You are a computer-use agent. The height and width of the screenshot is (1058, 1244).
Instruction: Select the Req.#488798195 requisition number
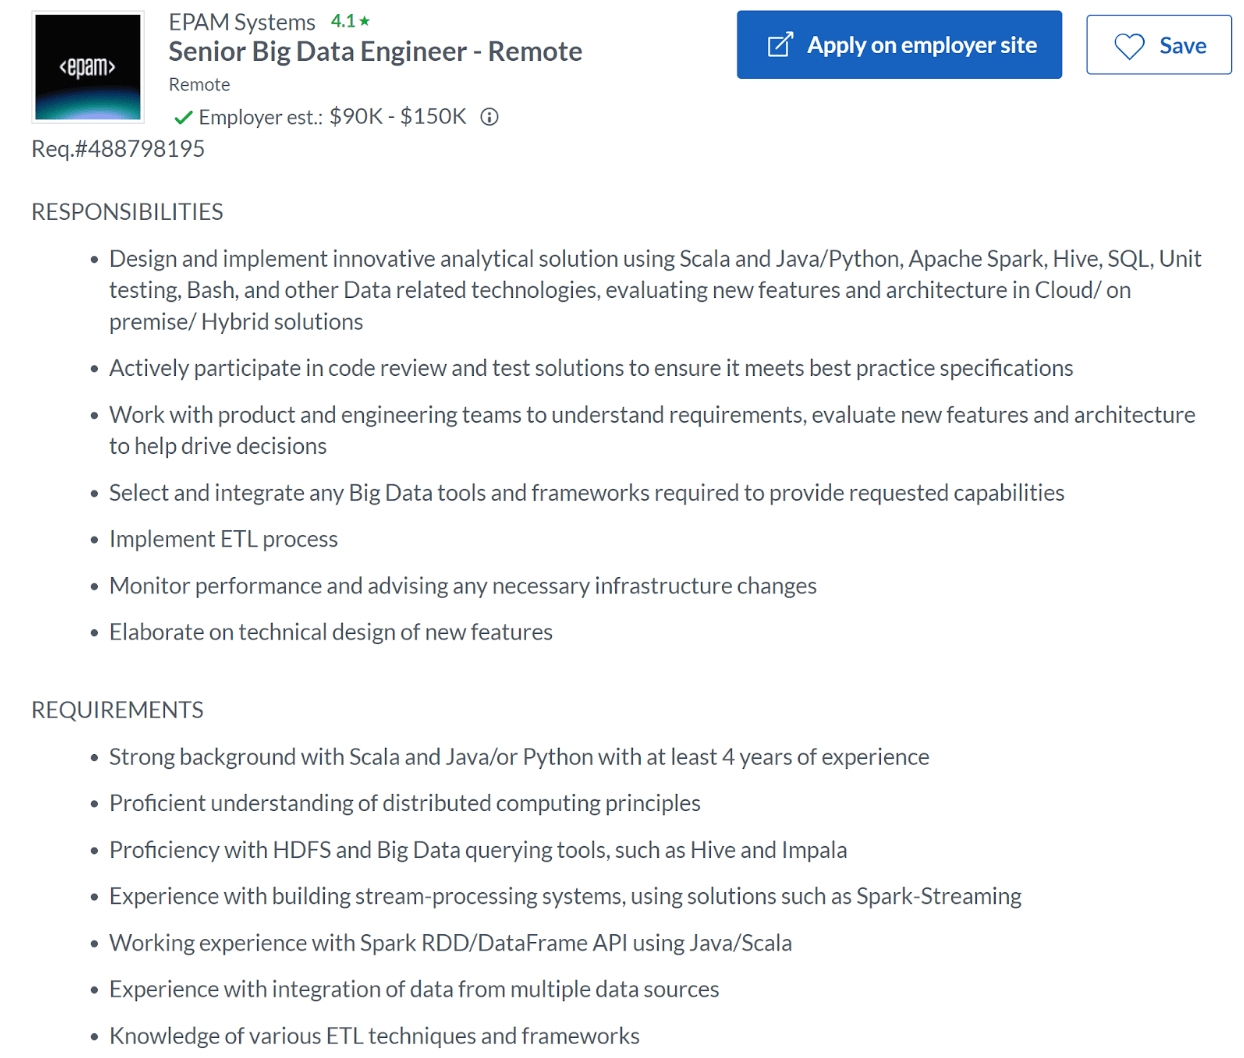point(117,148)
